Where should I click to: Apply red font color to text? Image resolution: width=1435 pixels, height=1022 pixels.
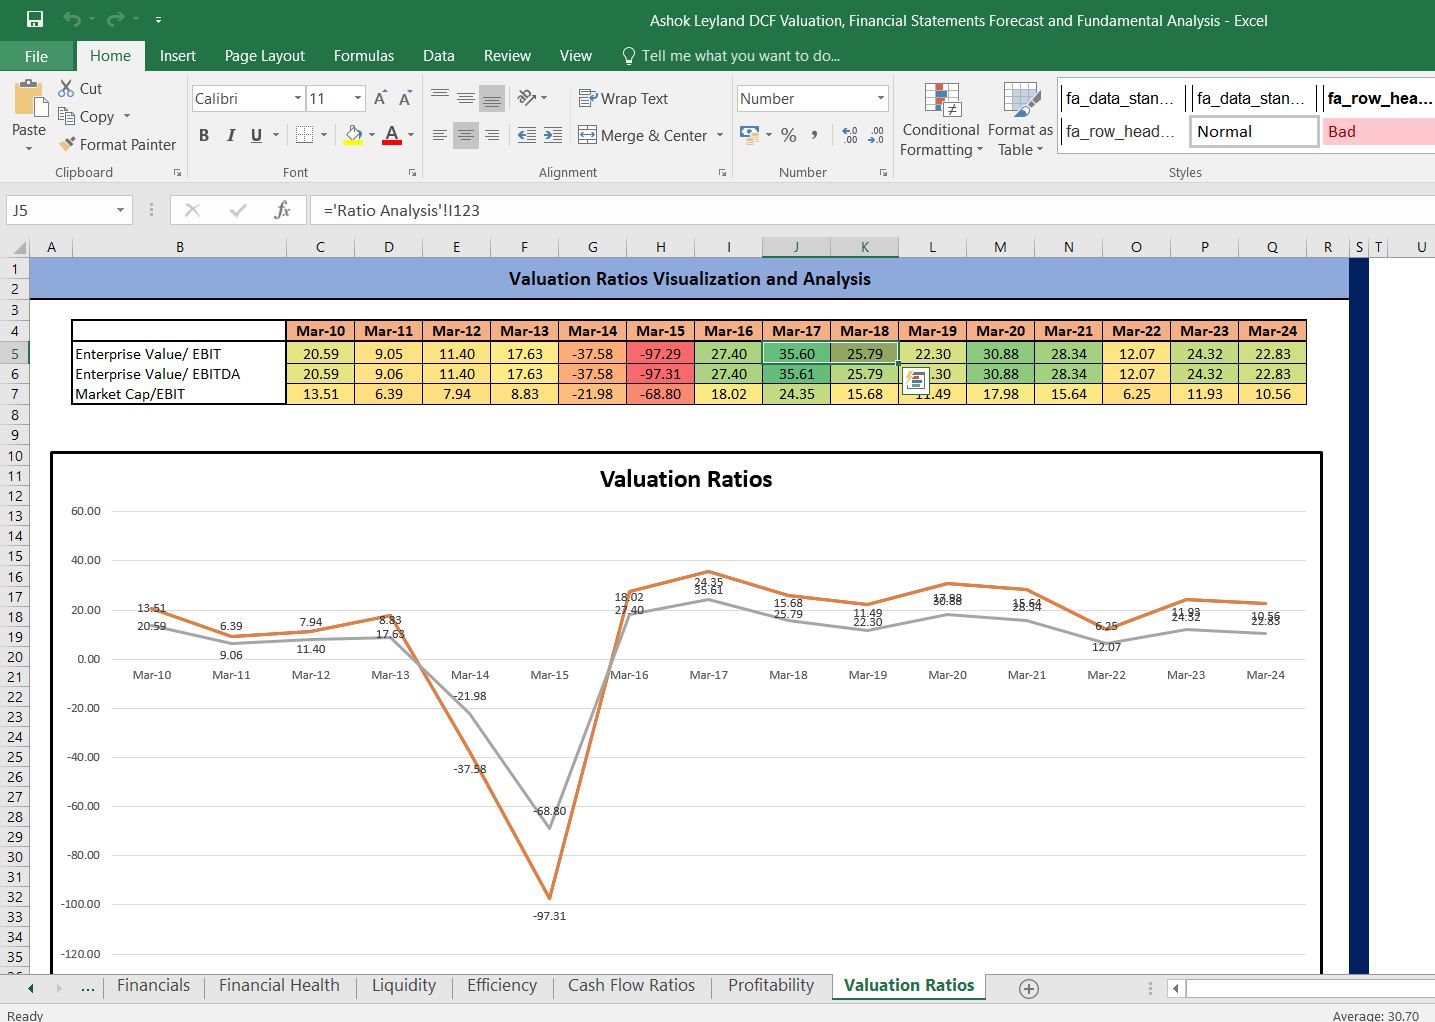click(392, 135)
